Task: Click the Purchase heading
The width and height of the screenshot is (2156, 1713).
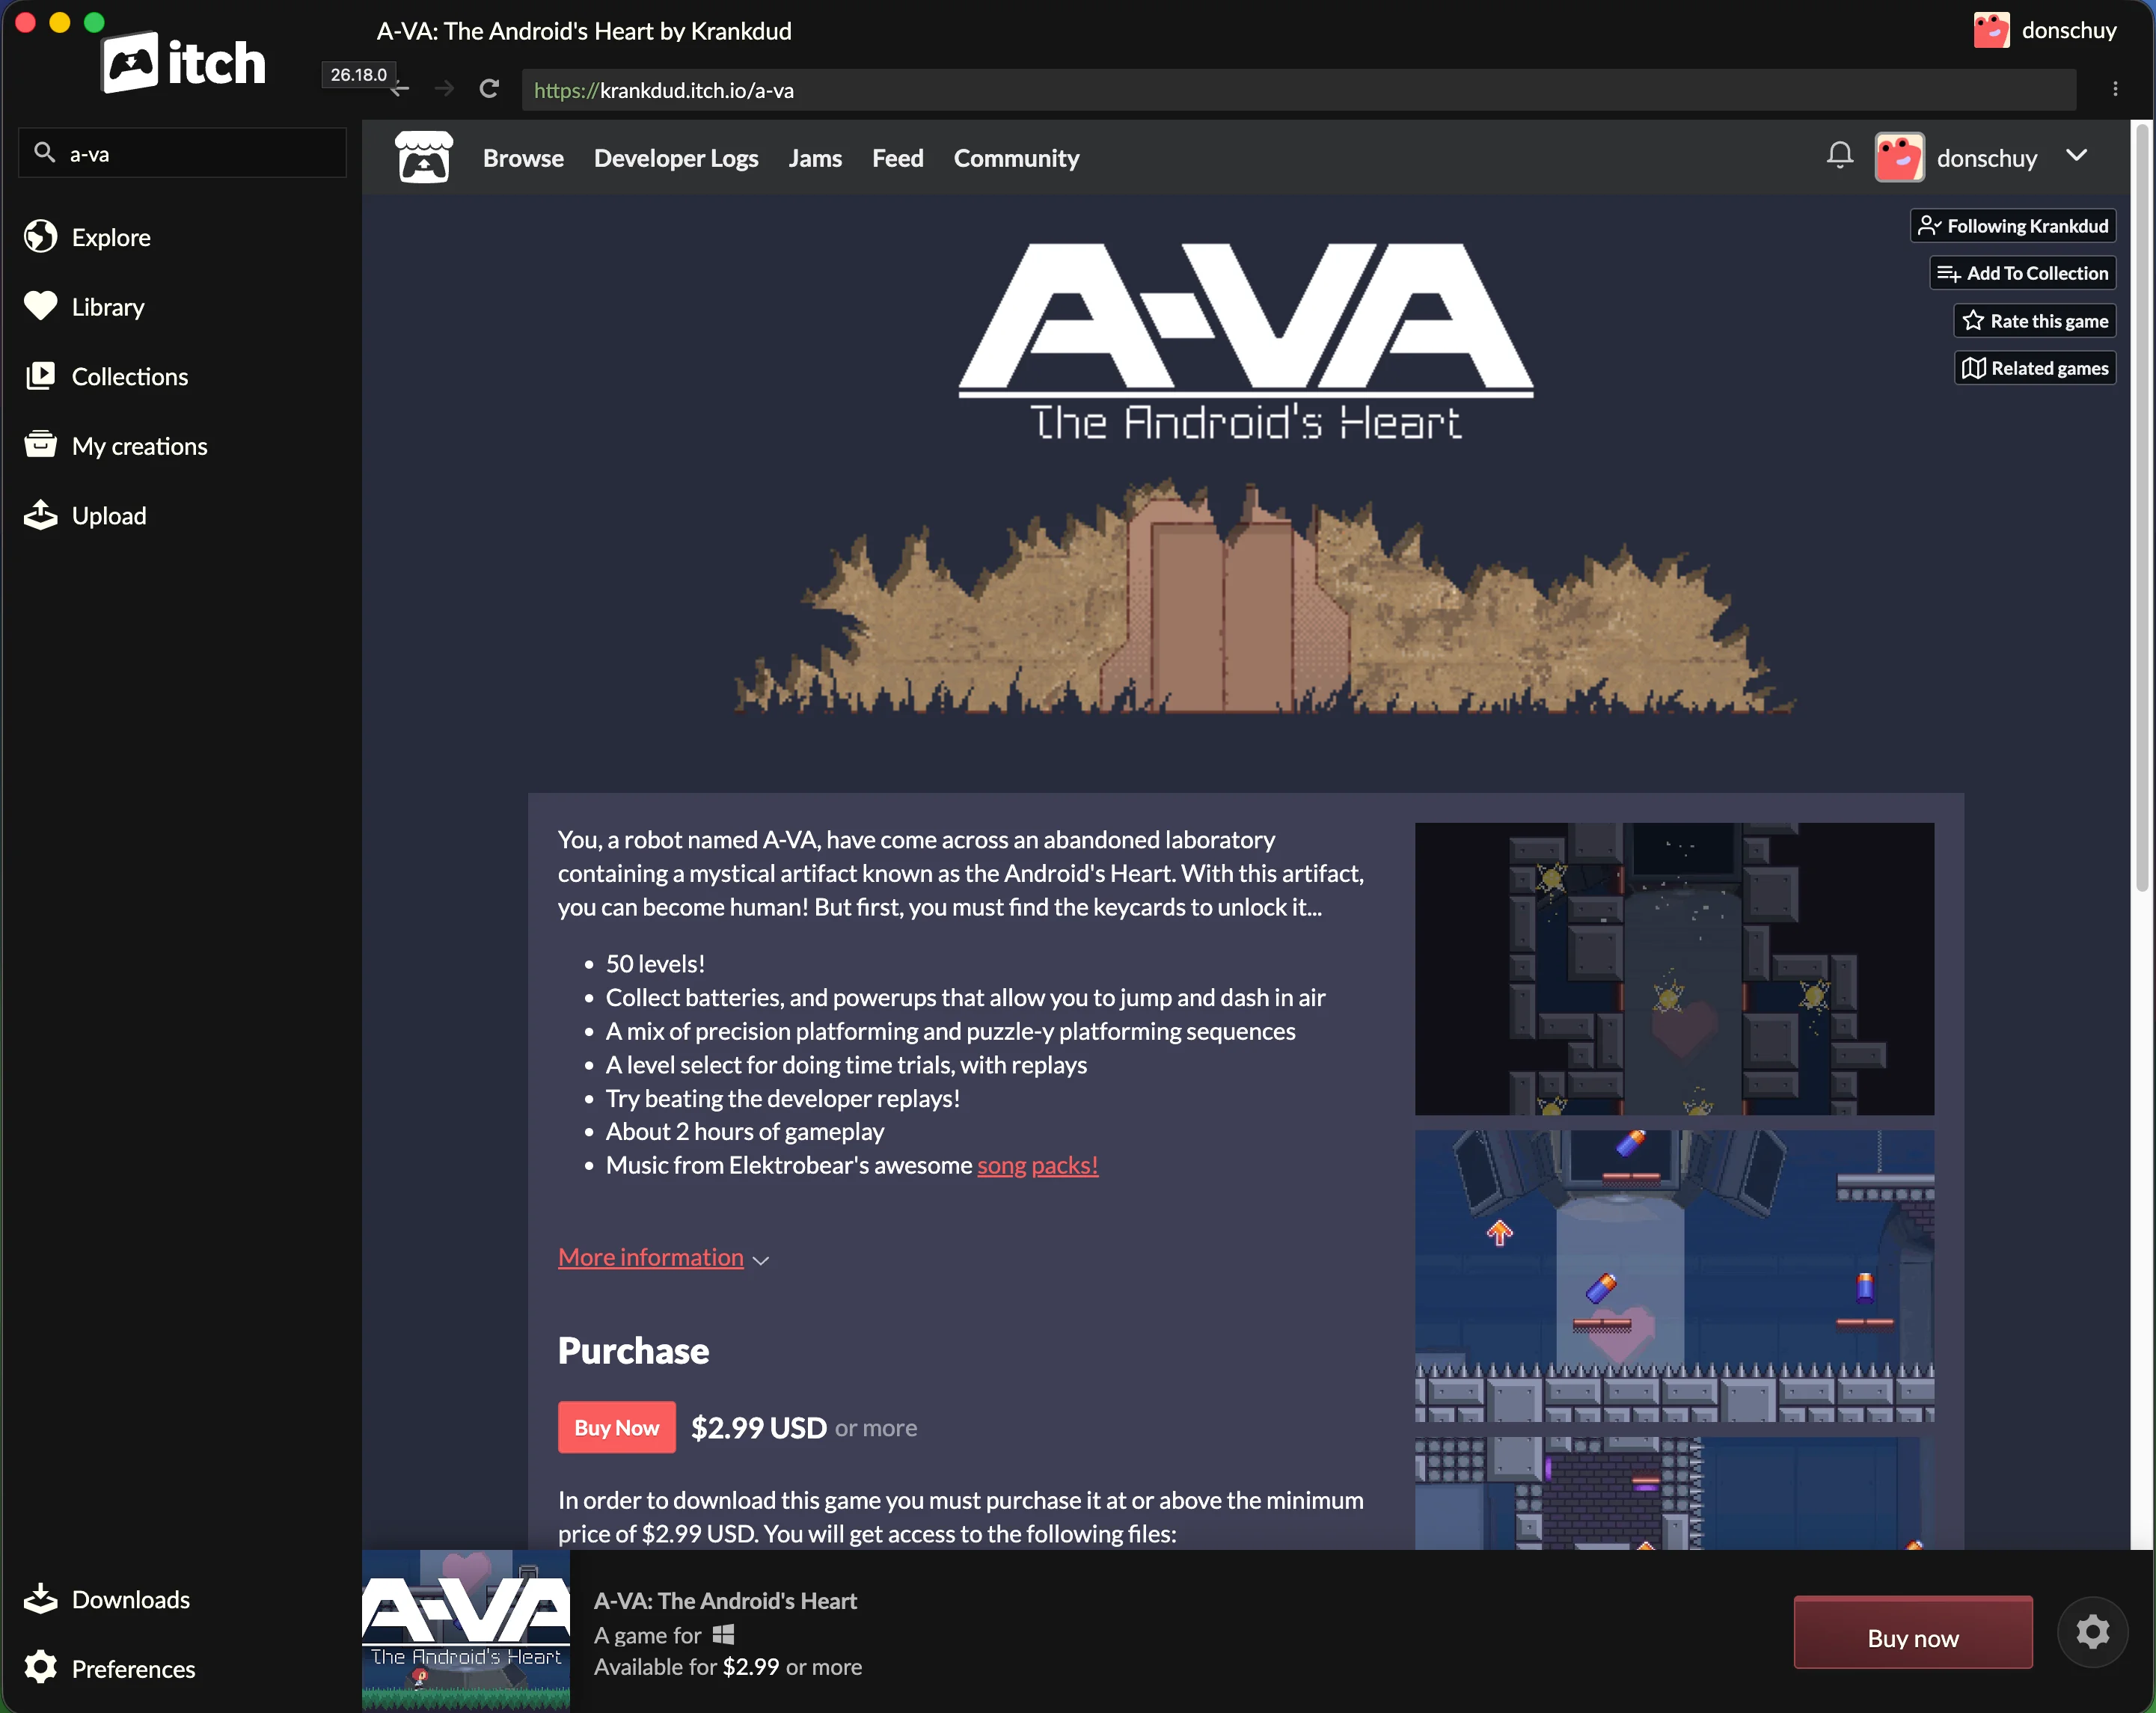Action: point(633,1351)
